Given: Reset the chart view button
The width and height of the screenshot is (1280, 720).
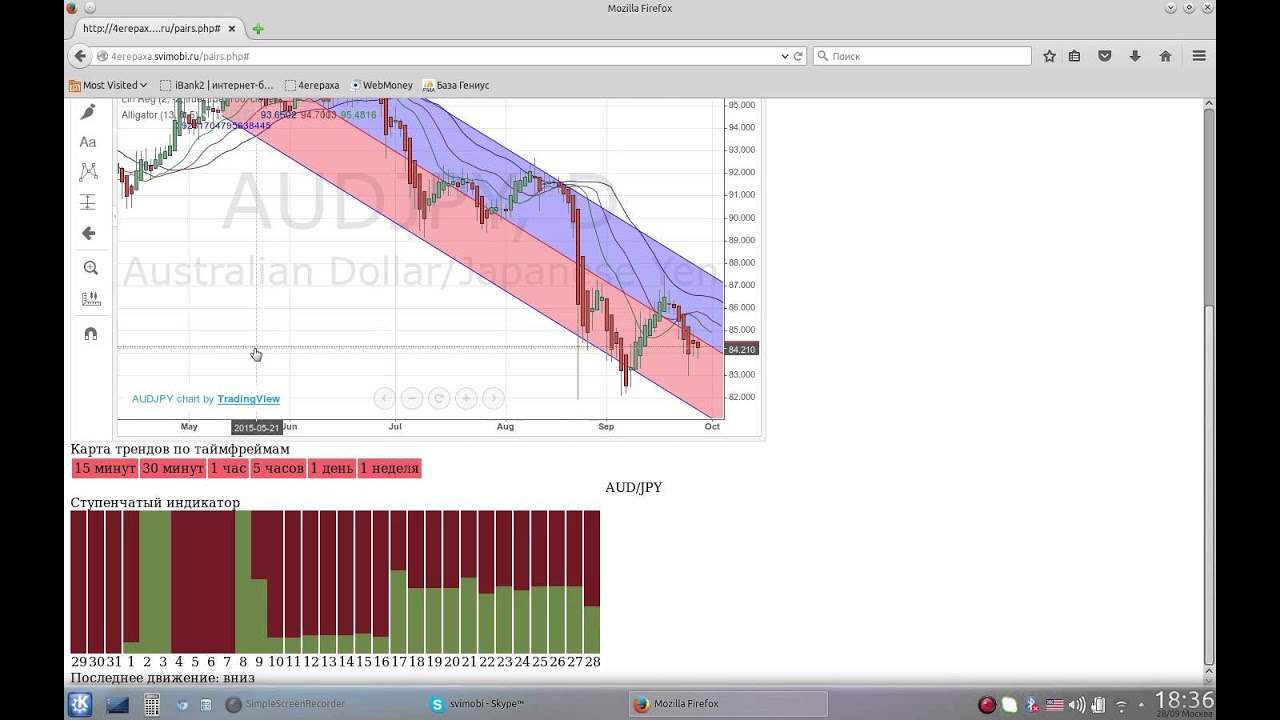Looking at the screenshot, I should (438, 398).
